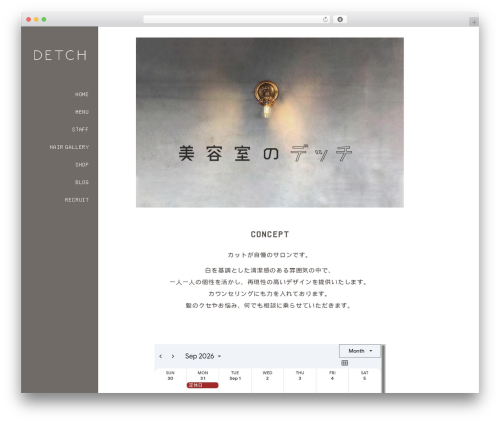Click the CONCEPT heading
The height and width of the screenshot is (423, 500).
point(270,234)
